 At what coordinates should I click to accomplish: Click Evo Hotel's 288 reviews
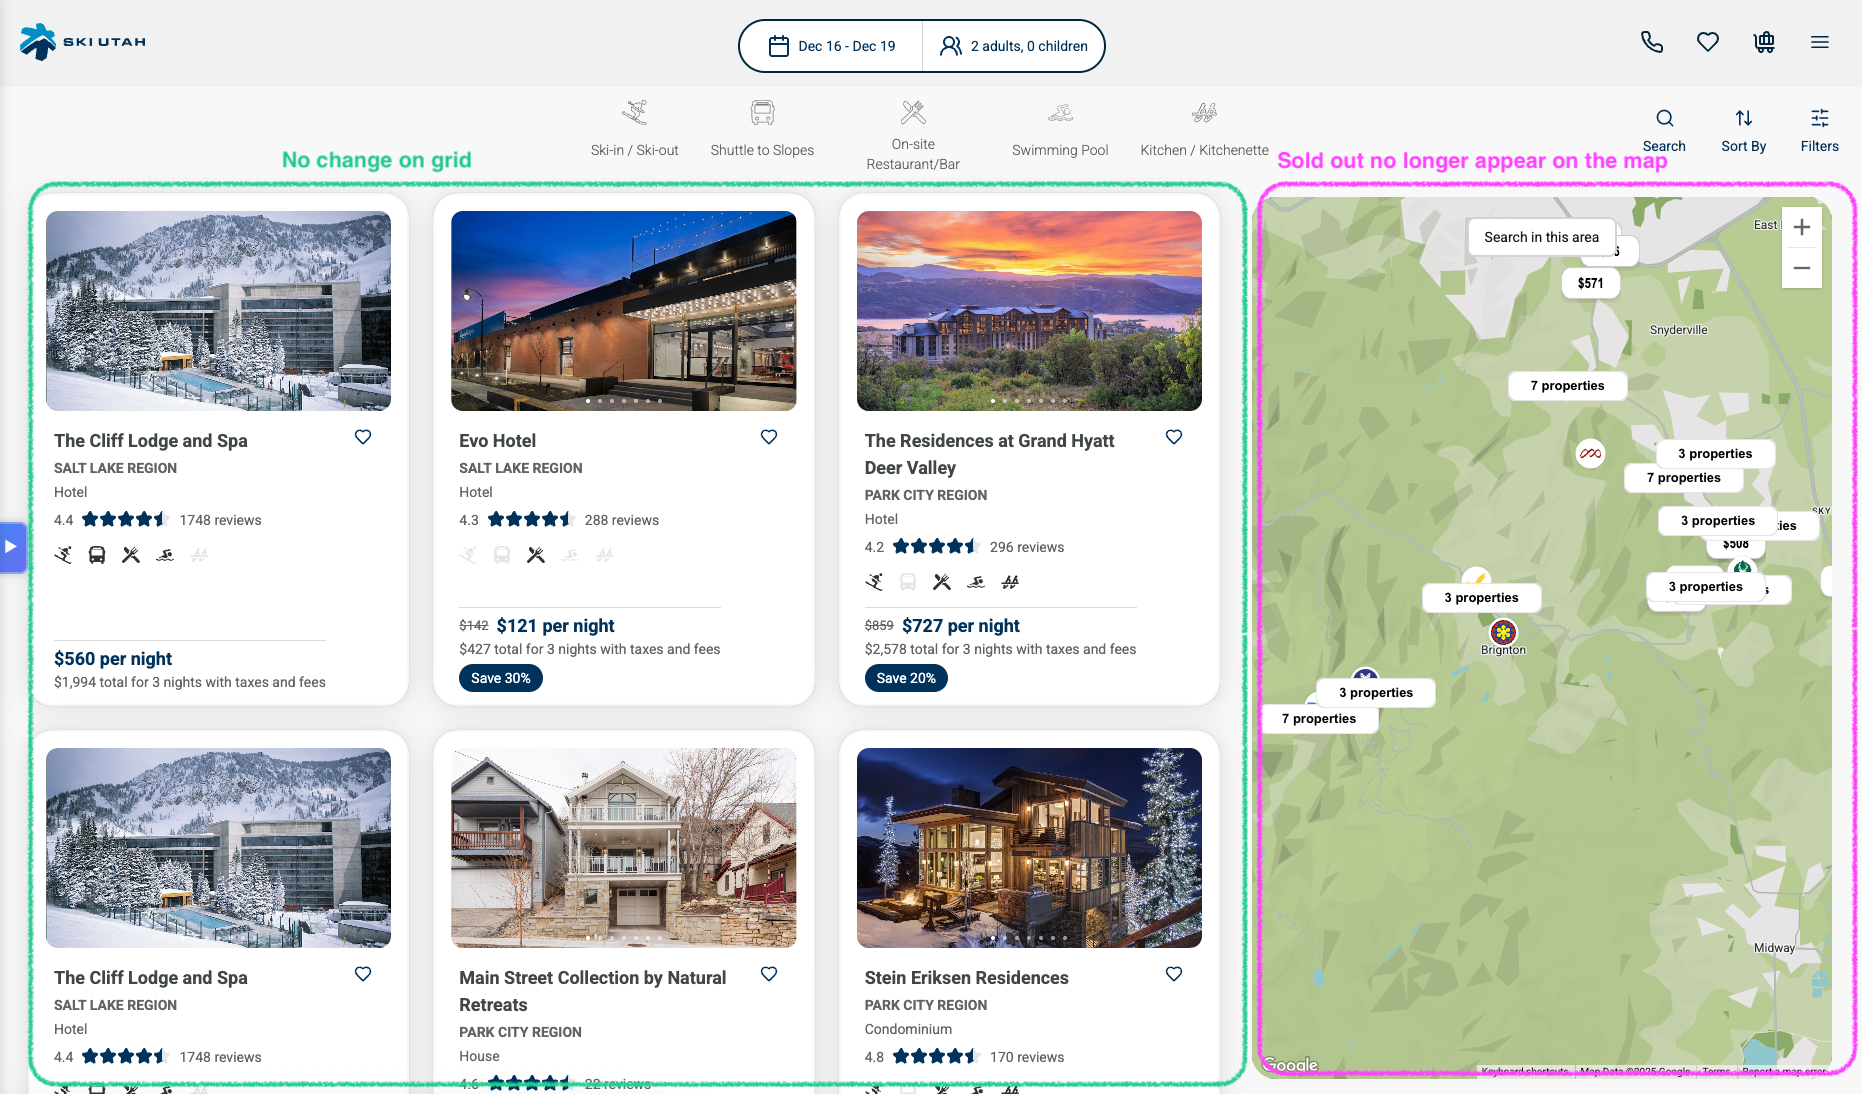tap(621, 520)
